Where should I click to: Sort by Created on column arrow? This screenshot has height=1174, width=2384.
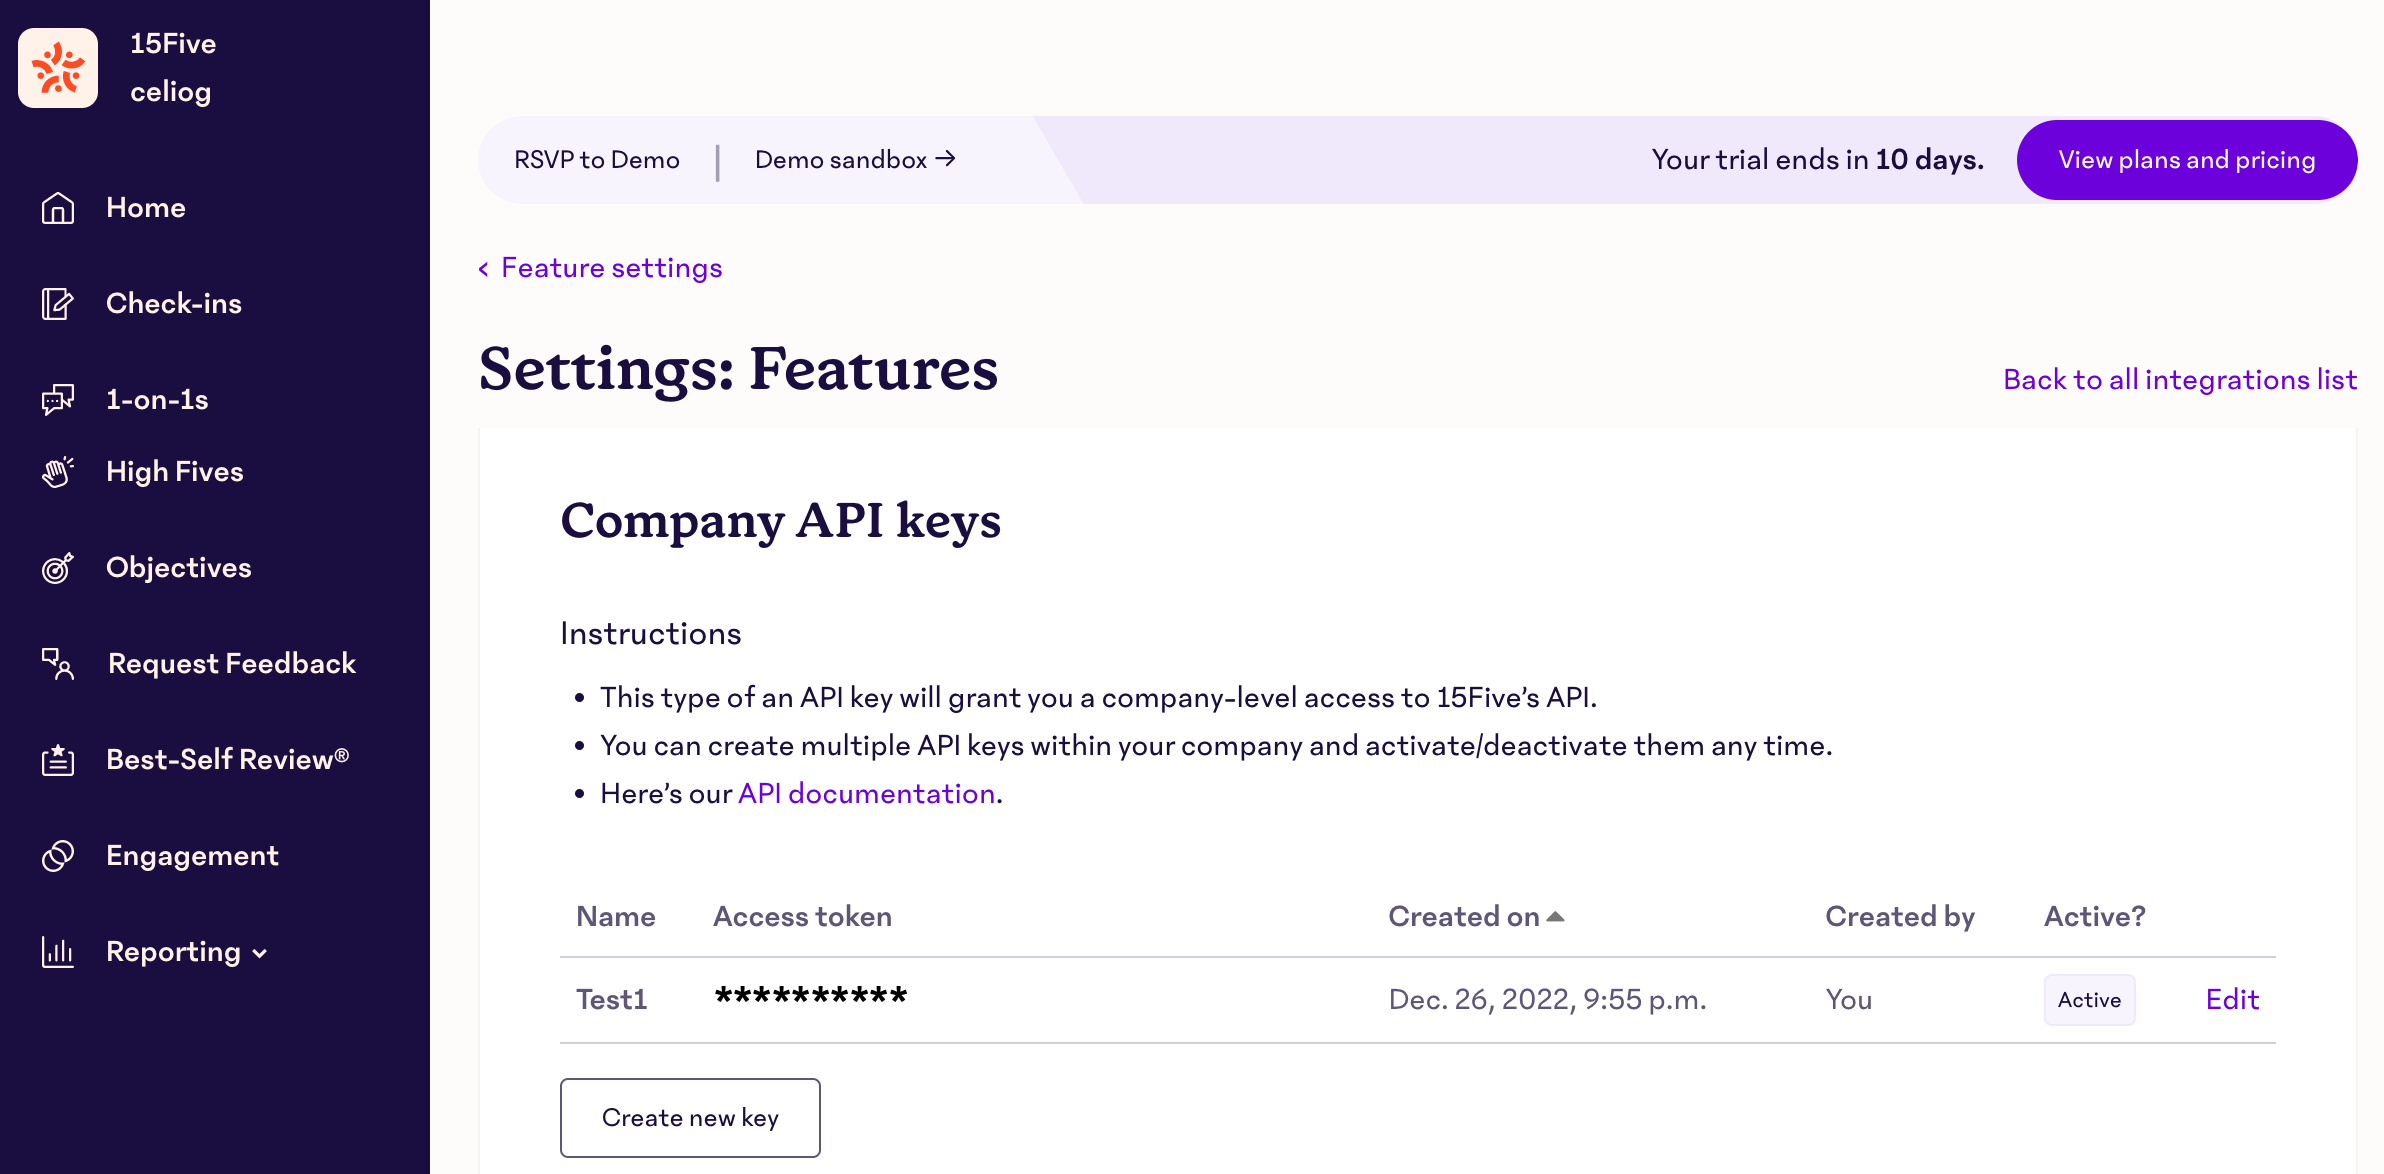click(x=1555, y=916)
